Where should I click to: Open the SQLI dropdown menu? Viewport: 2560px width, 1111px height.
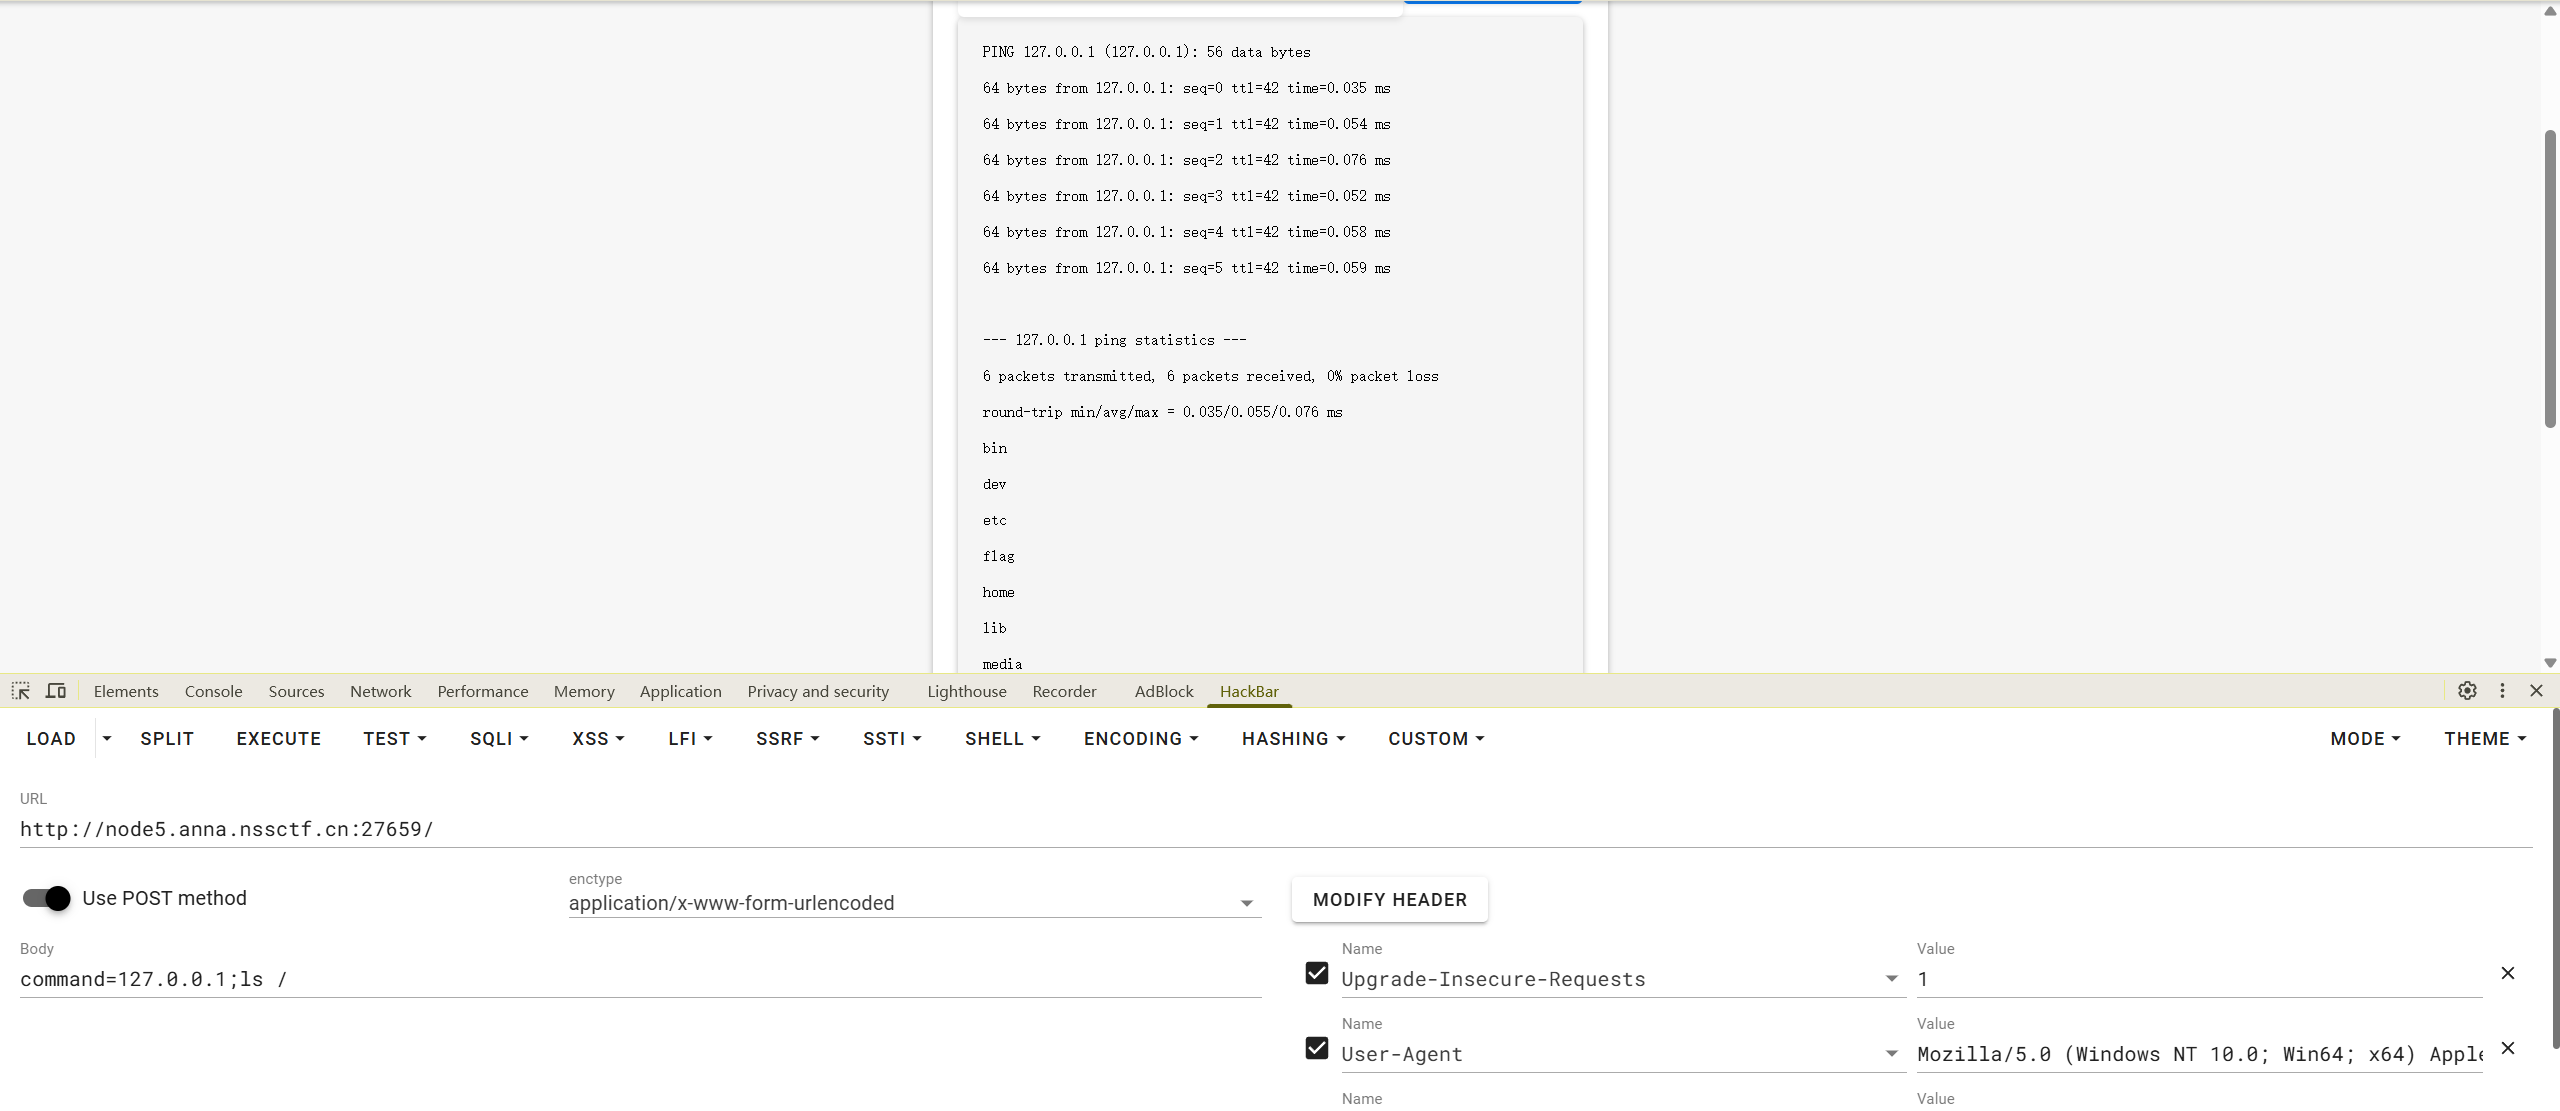tap(499, 738)
